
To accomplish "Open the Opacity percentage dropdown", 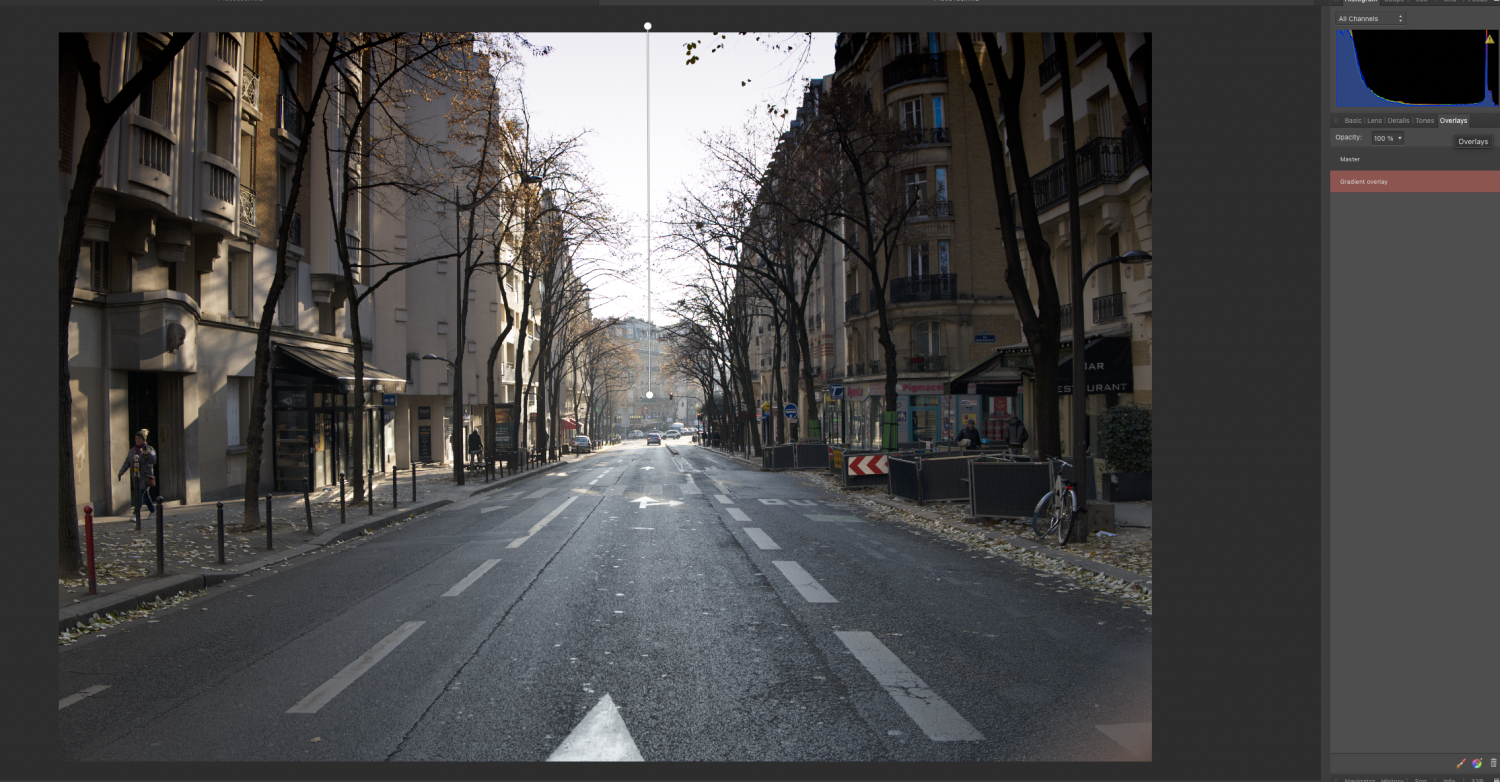I will [x=1387, y=138].
